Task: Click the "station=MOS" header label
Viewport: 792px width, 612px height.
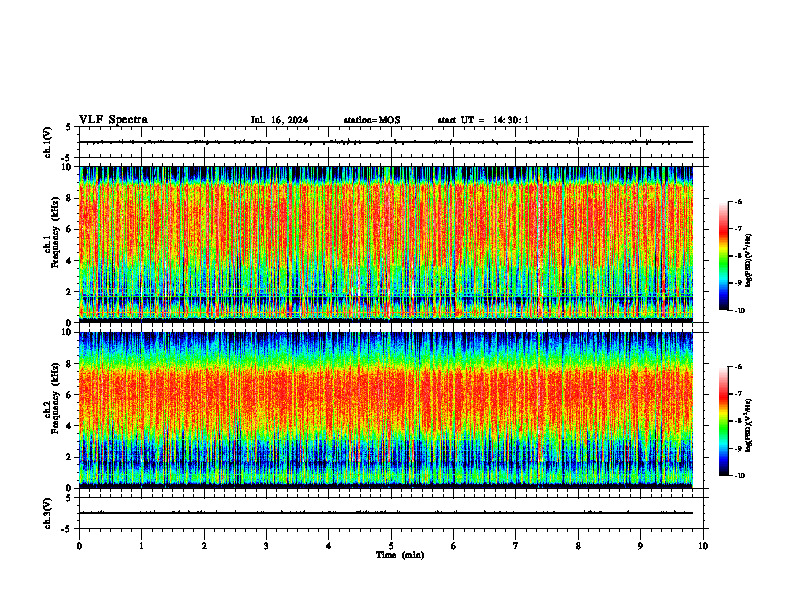Action: (x=372, y=120)
